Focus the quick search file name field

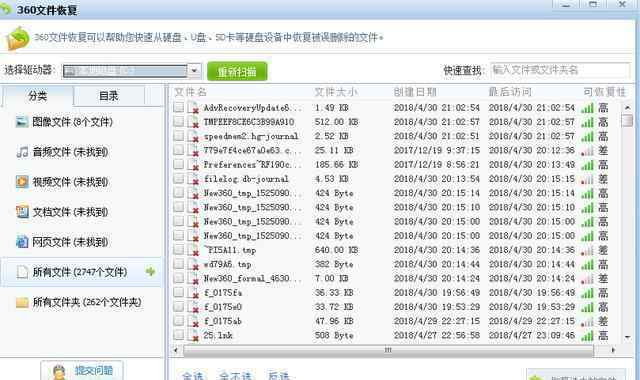pyautogui.click(x=560, y=70)
